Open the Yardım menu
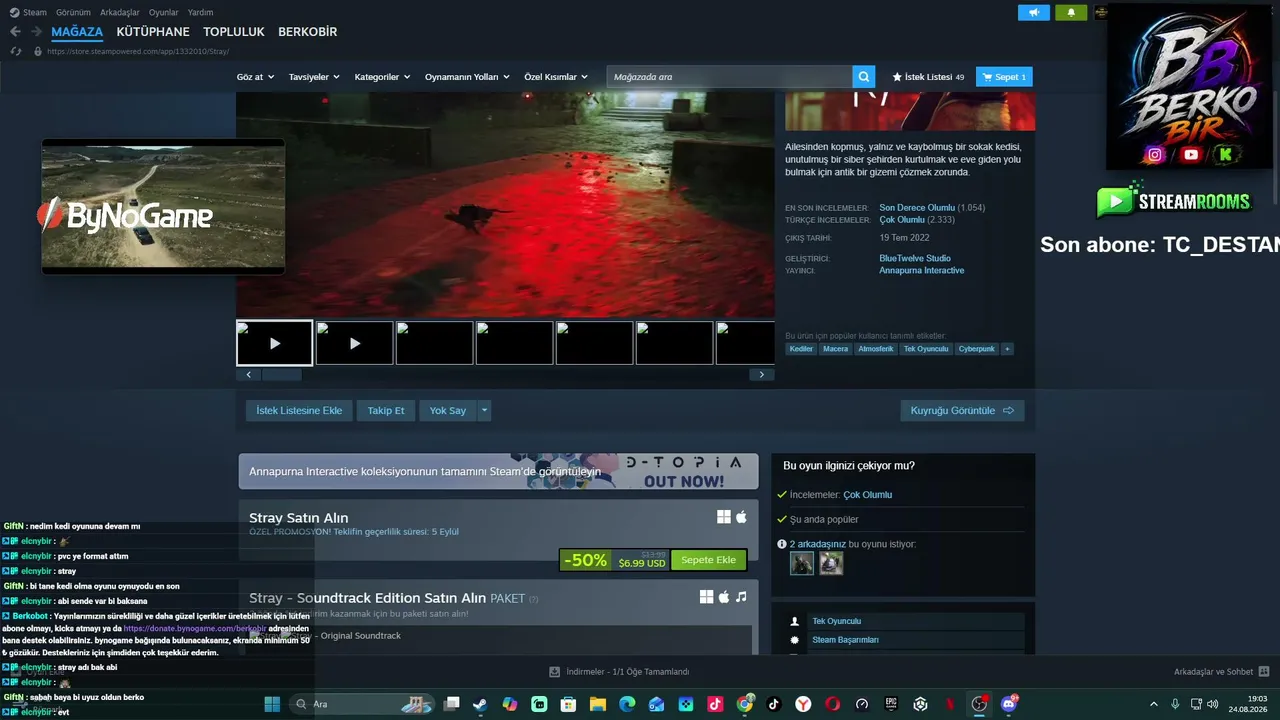 201,13
